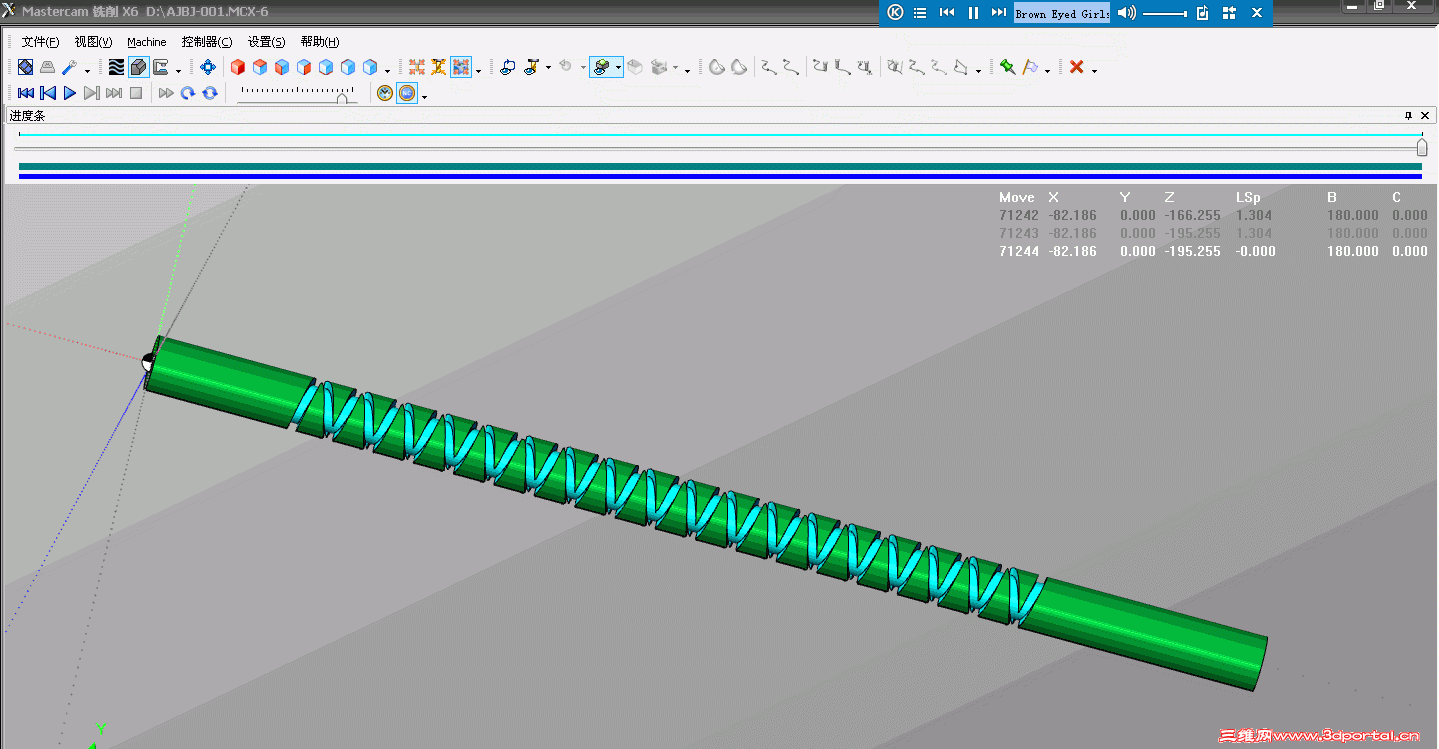The image size is (1439, 749).
Task: Click the blue four-arrow fit view icon
Action: click(207, 67)
